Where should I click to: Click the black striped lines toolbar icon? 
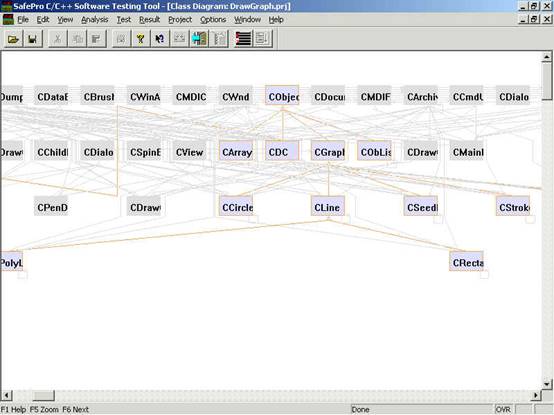(x=243, y=39)
